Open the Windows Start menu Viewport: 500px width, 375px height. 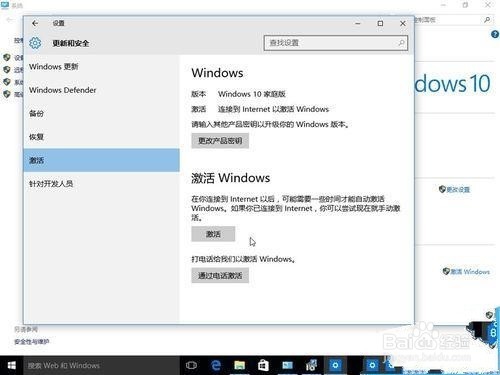point(12,365)
